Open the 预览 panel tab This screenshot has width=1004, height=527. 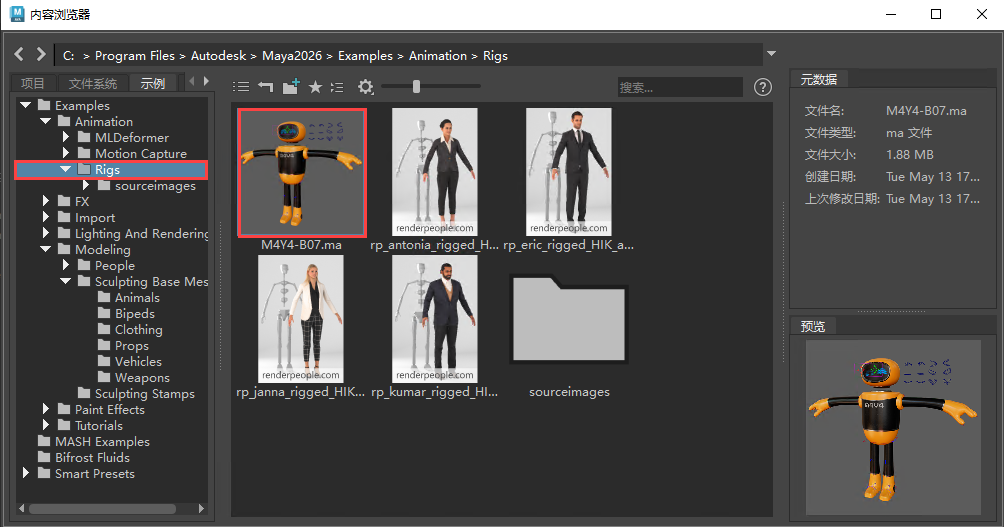[813, 327]
